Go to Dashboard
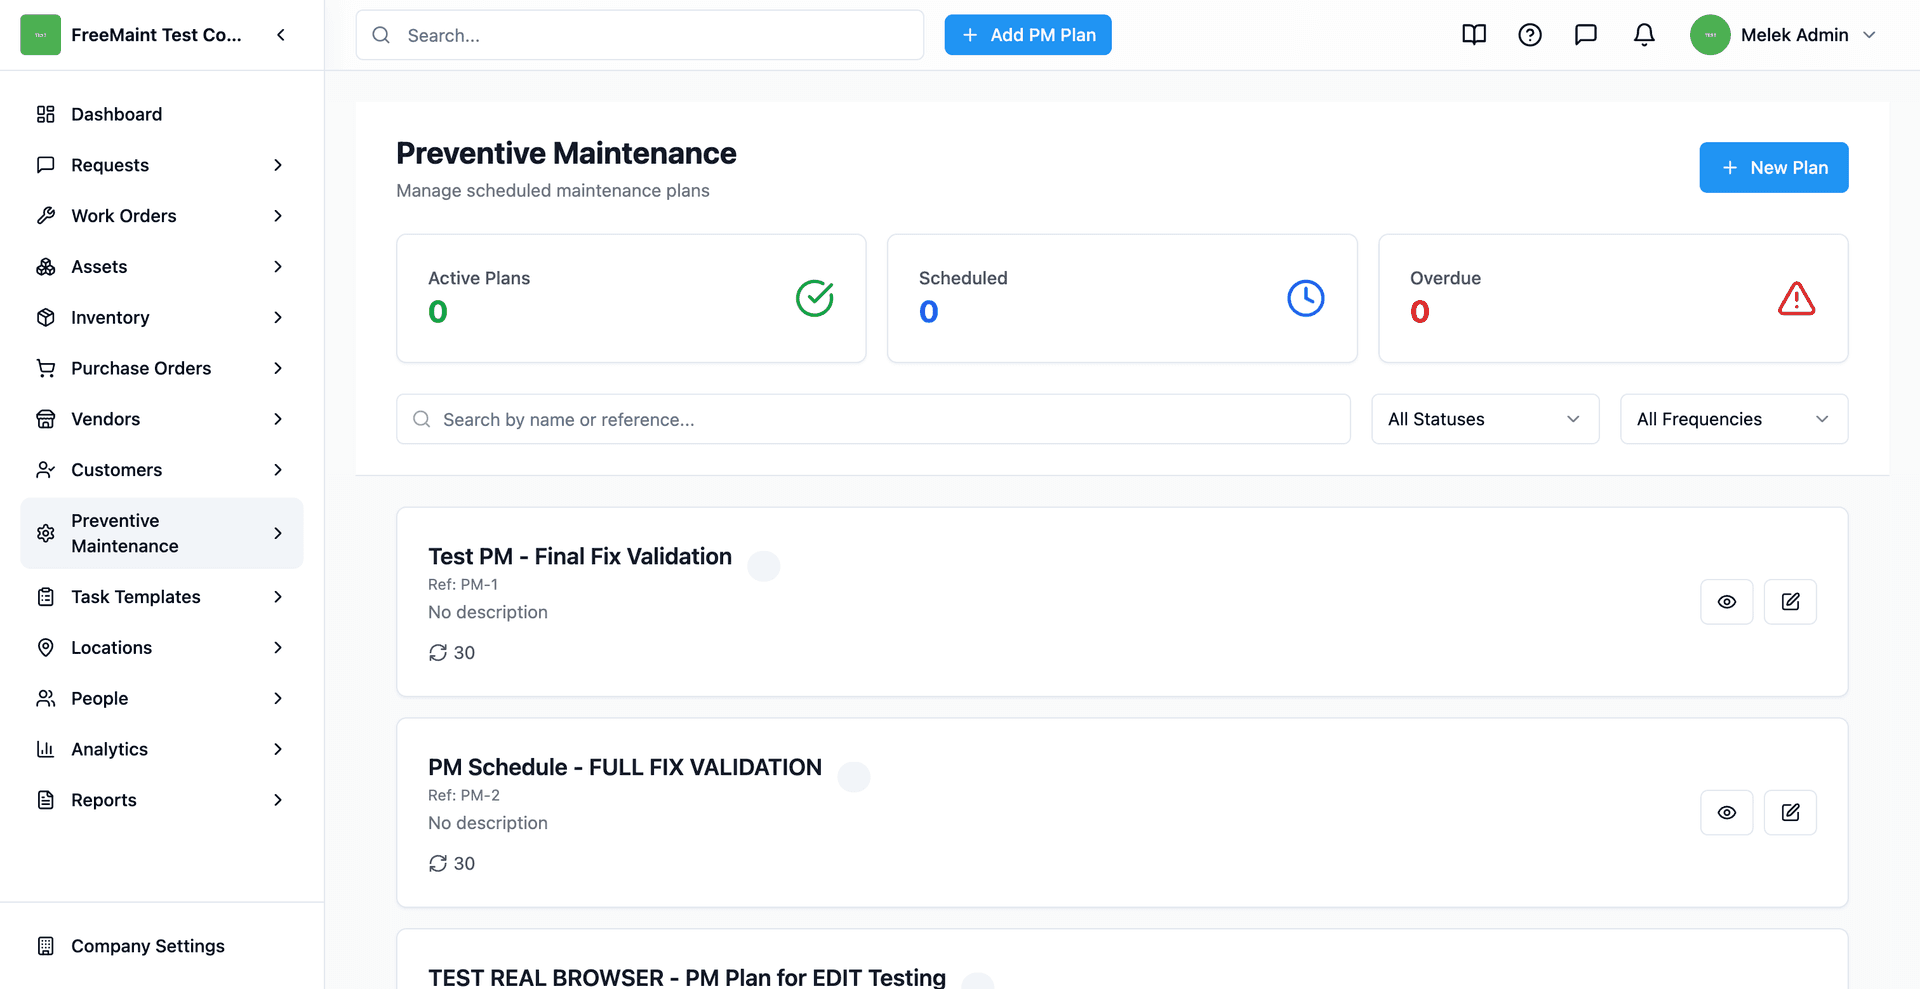 tap(162, 114)
